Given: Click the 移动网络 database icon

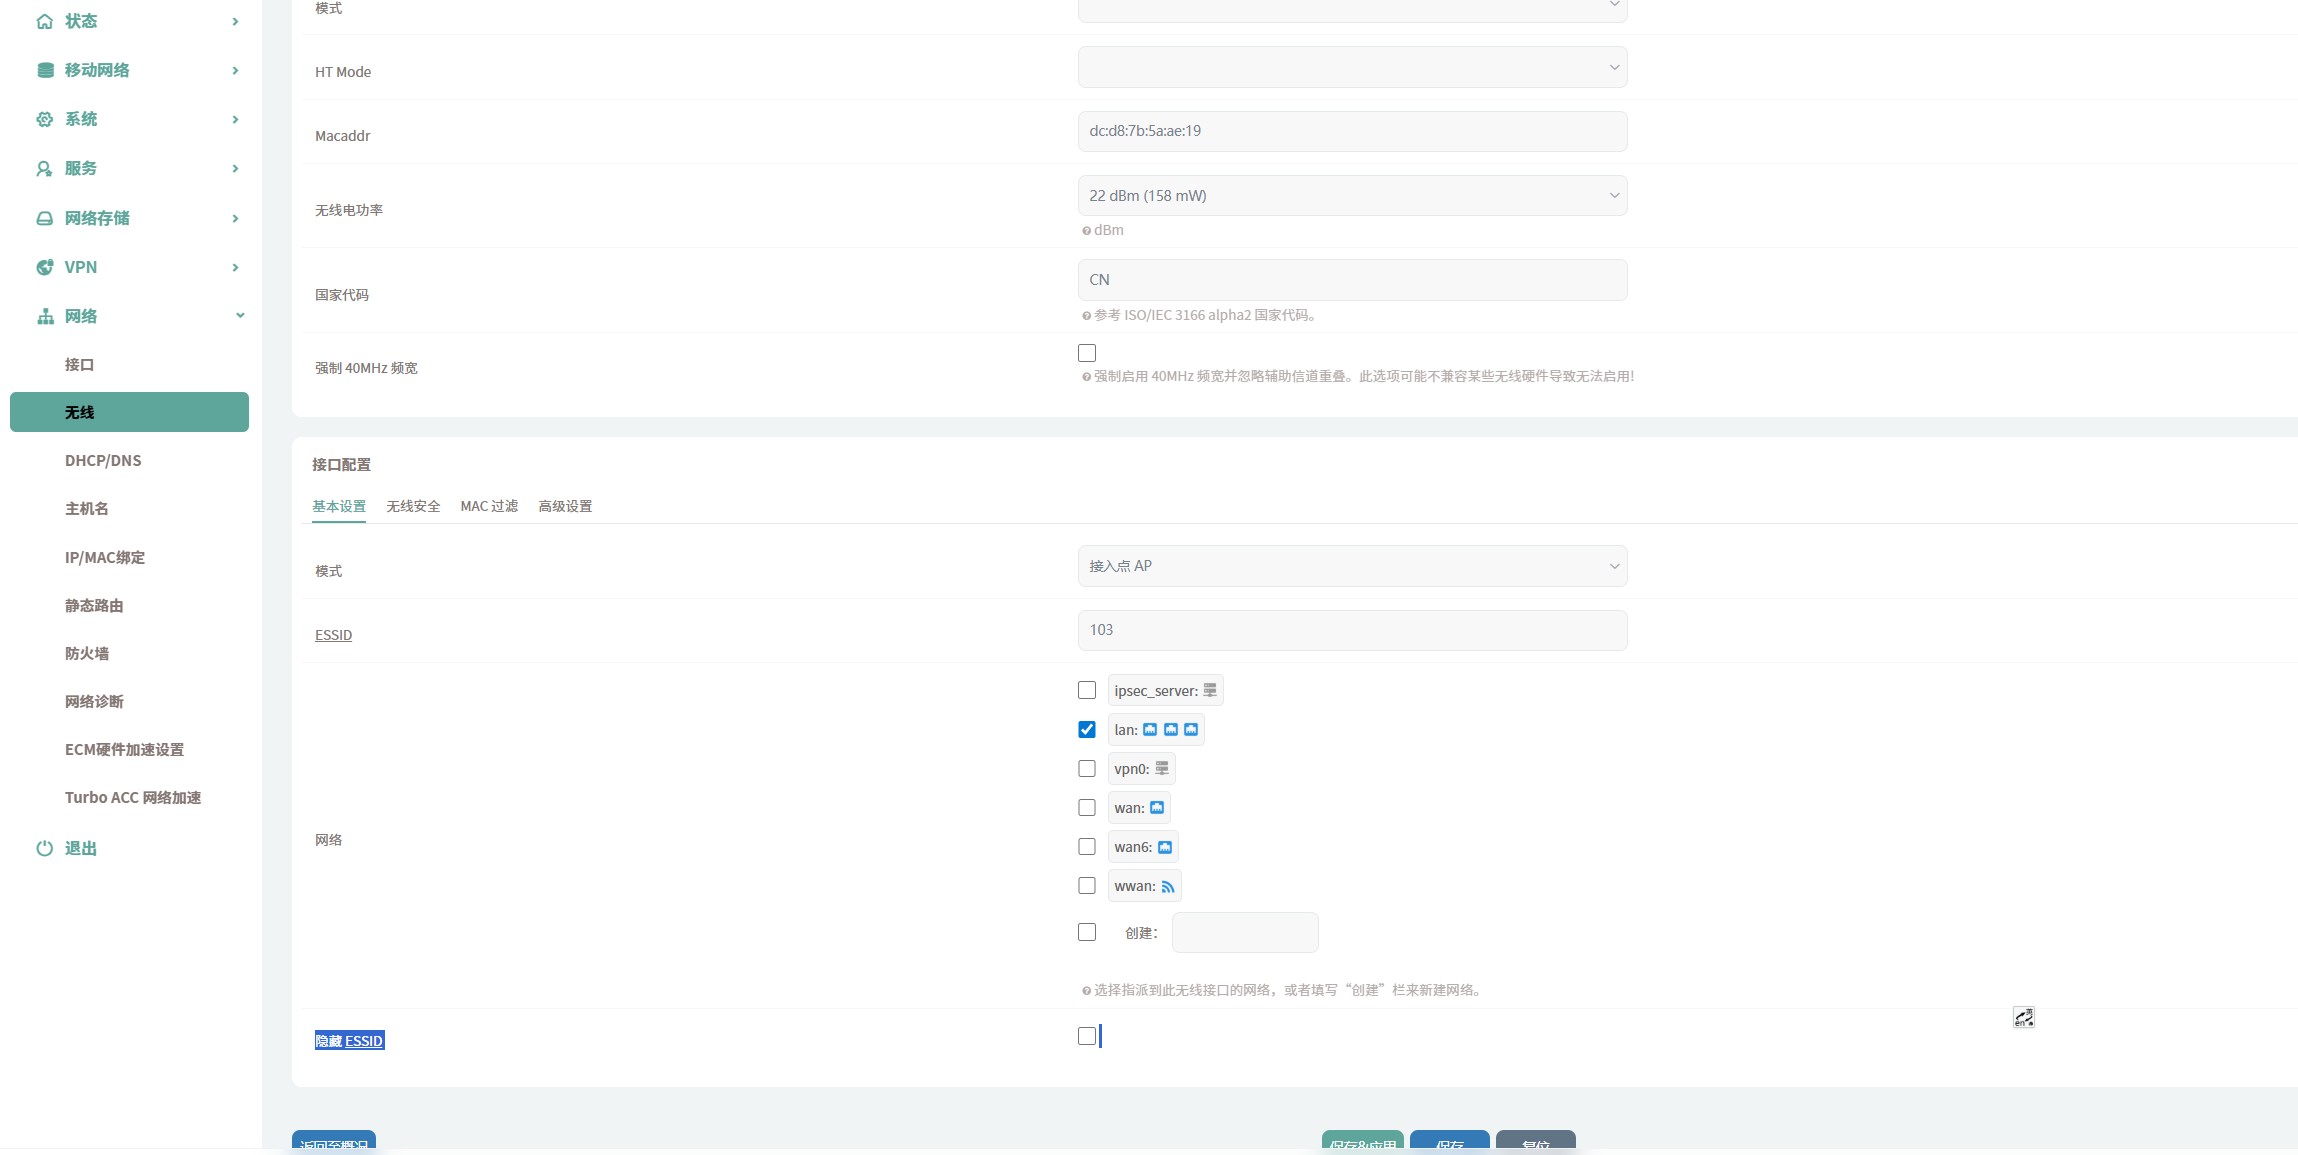Looking at the screenshot, I should 45,70.
